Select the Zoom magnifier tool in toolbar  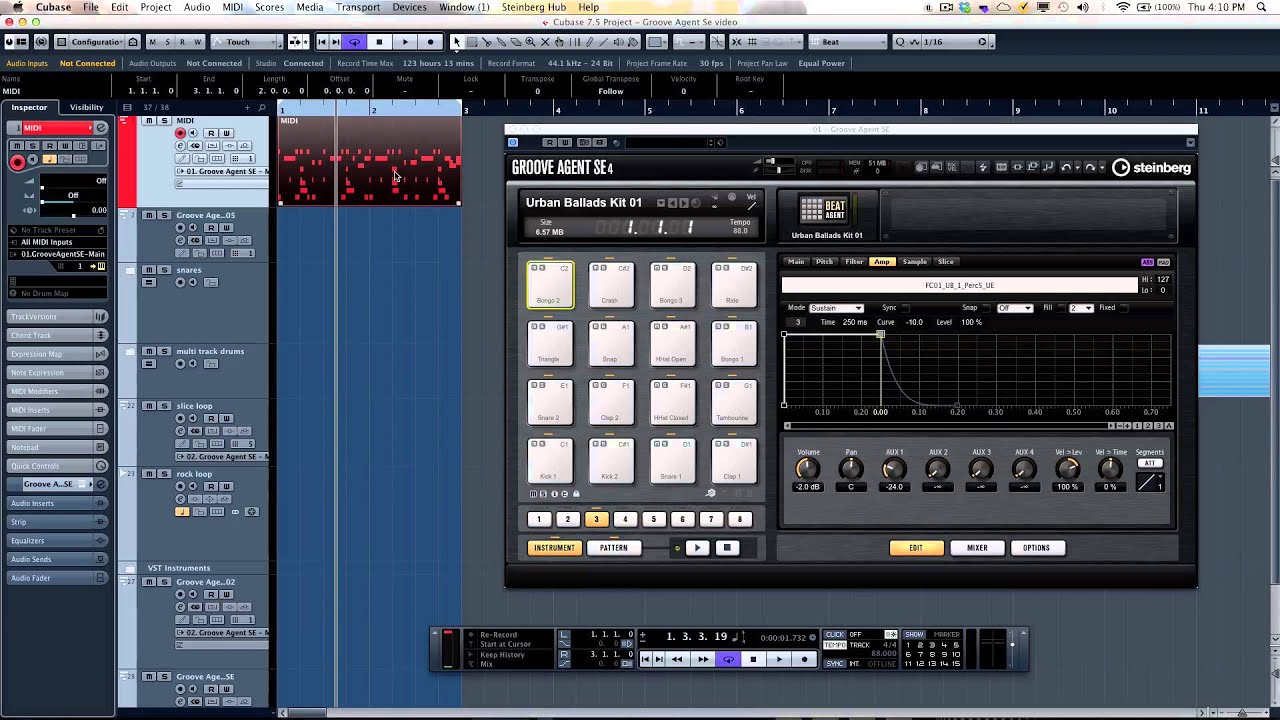(x=531, y=42)
